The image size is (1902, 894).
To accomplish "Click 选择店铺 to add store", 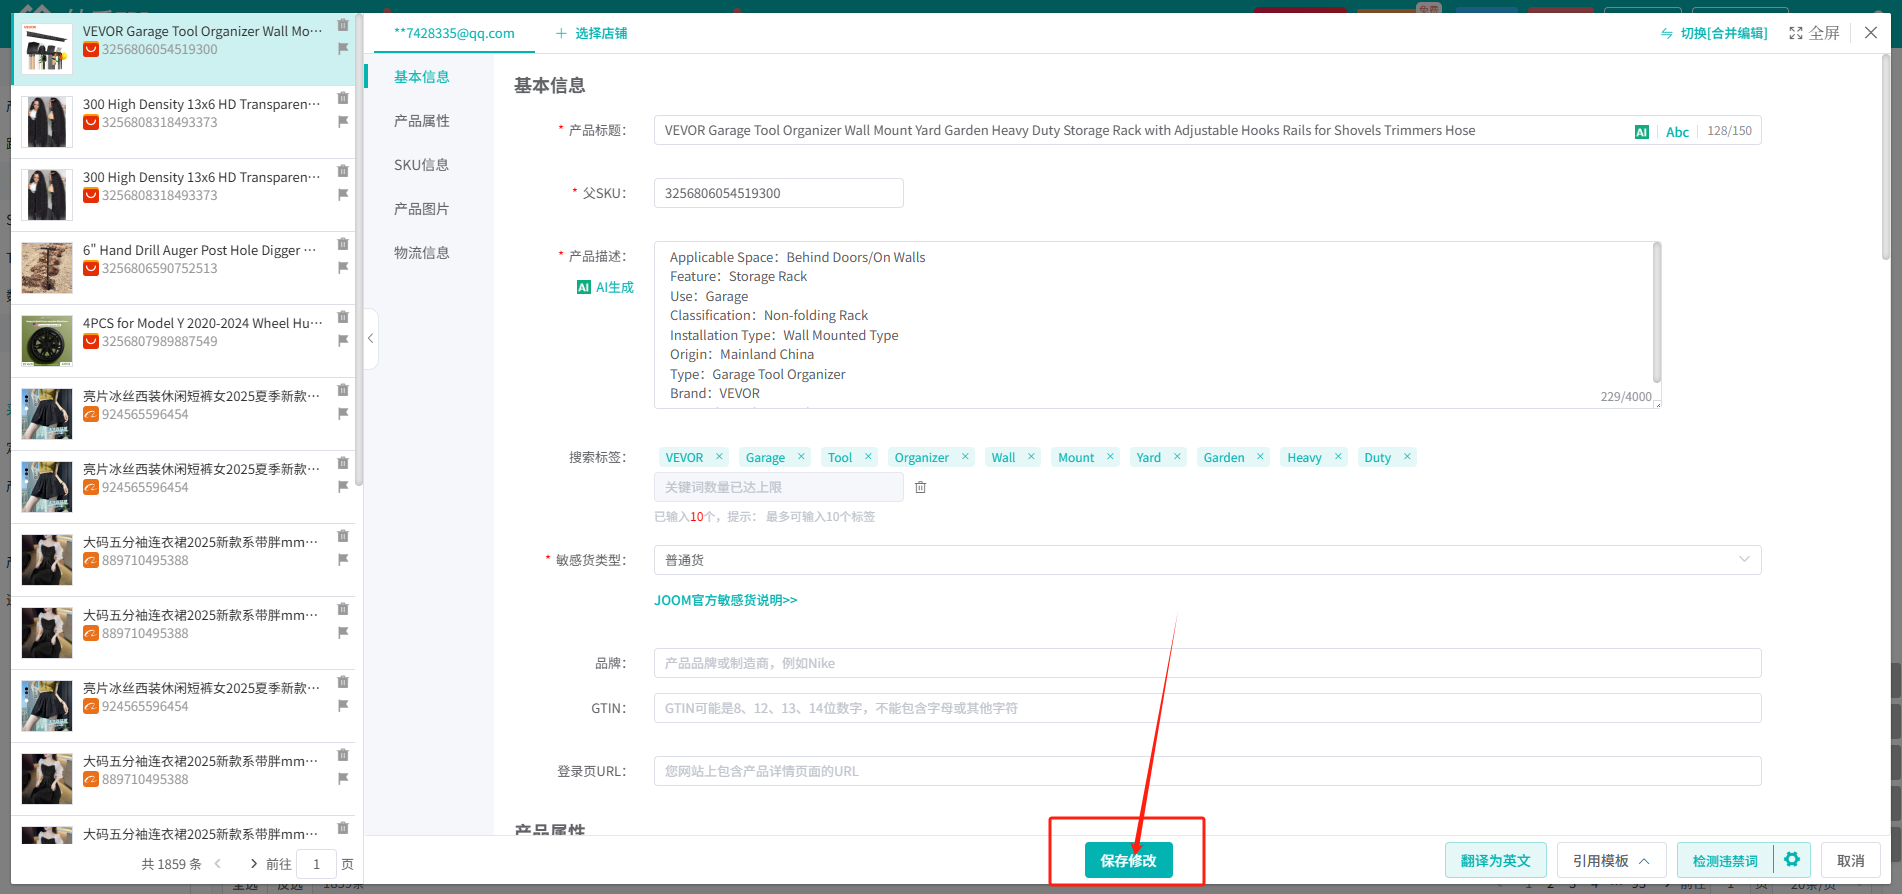I will tap(591, 33).
